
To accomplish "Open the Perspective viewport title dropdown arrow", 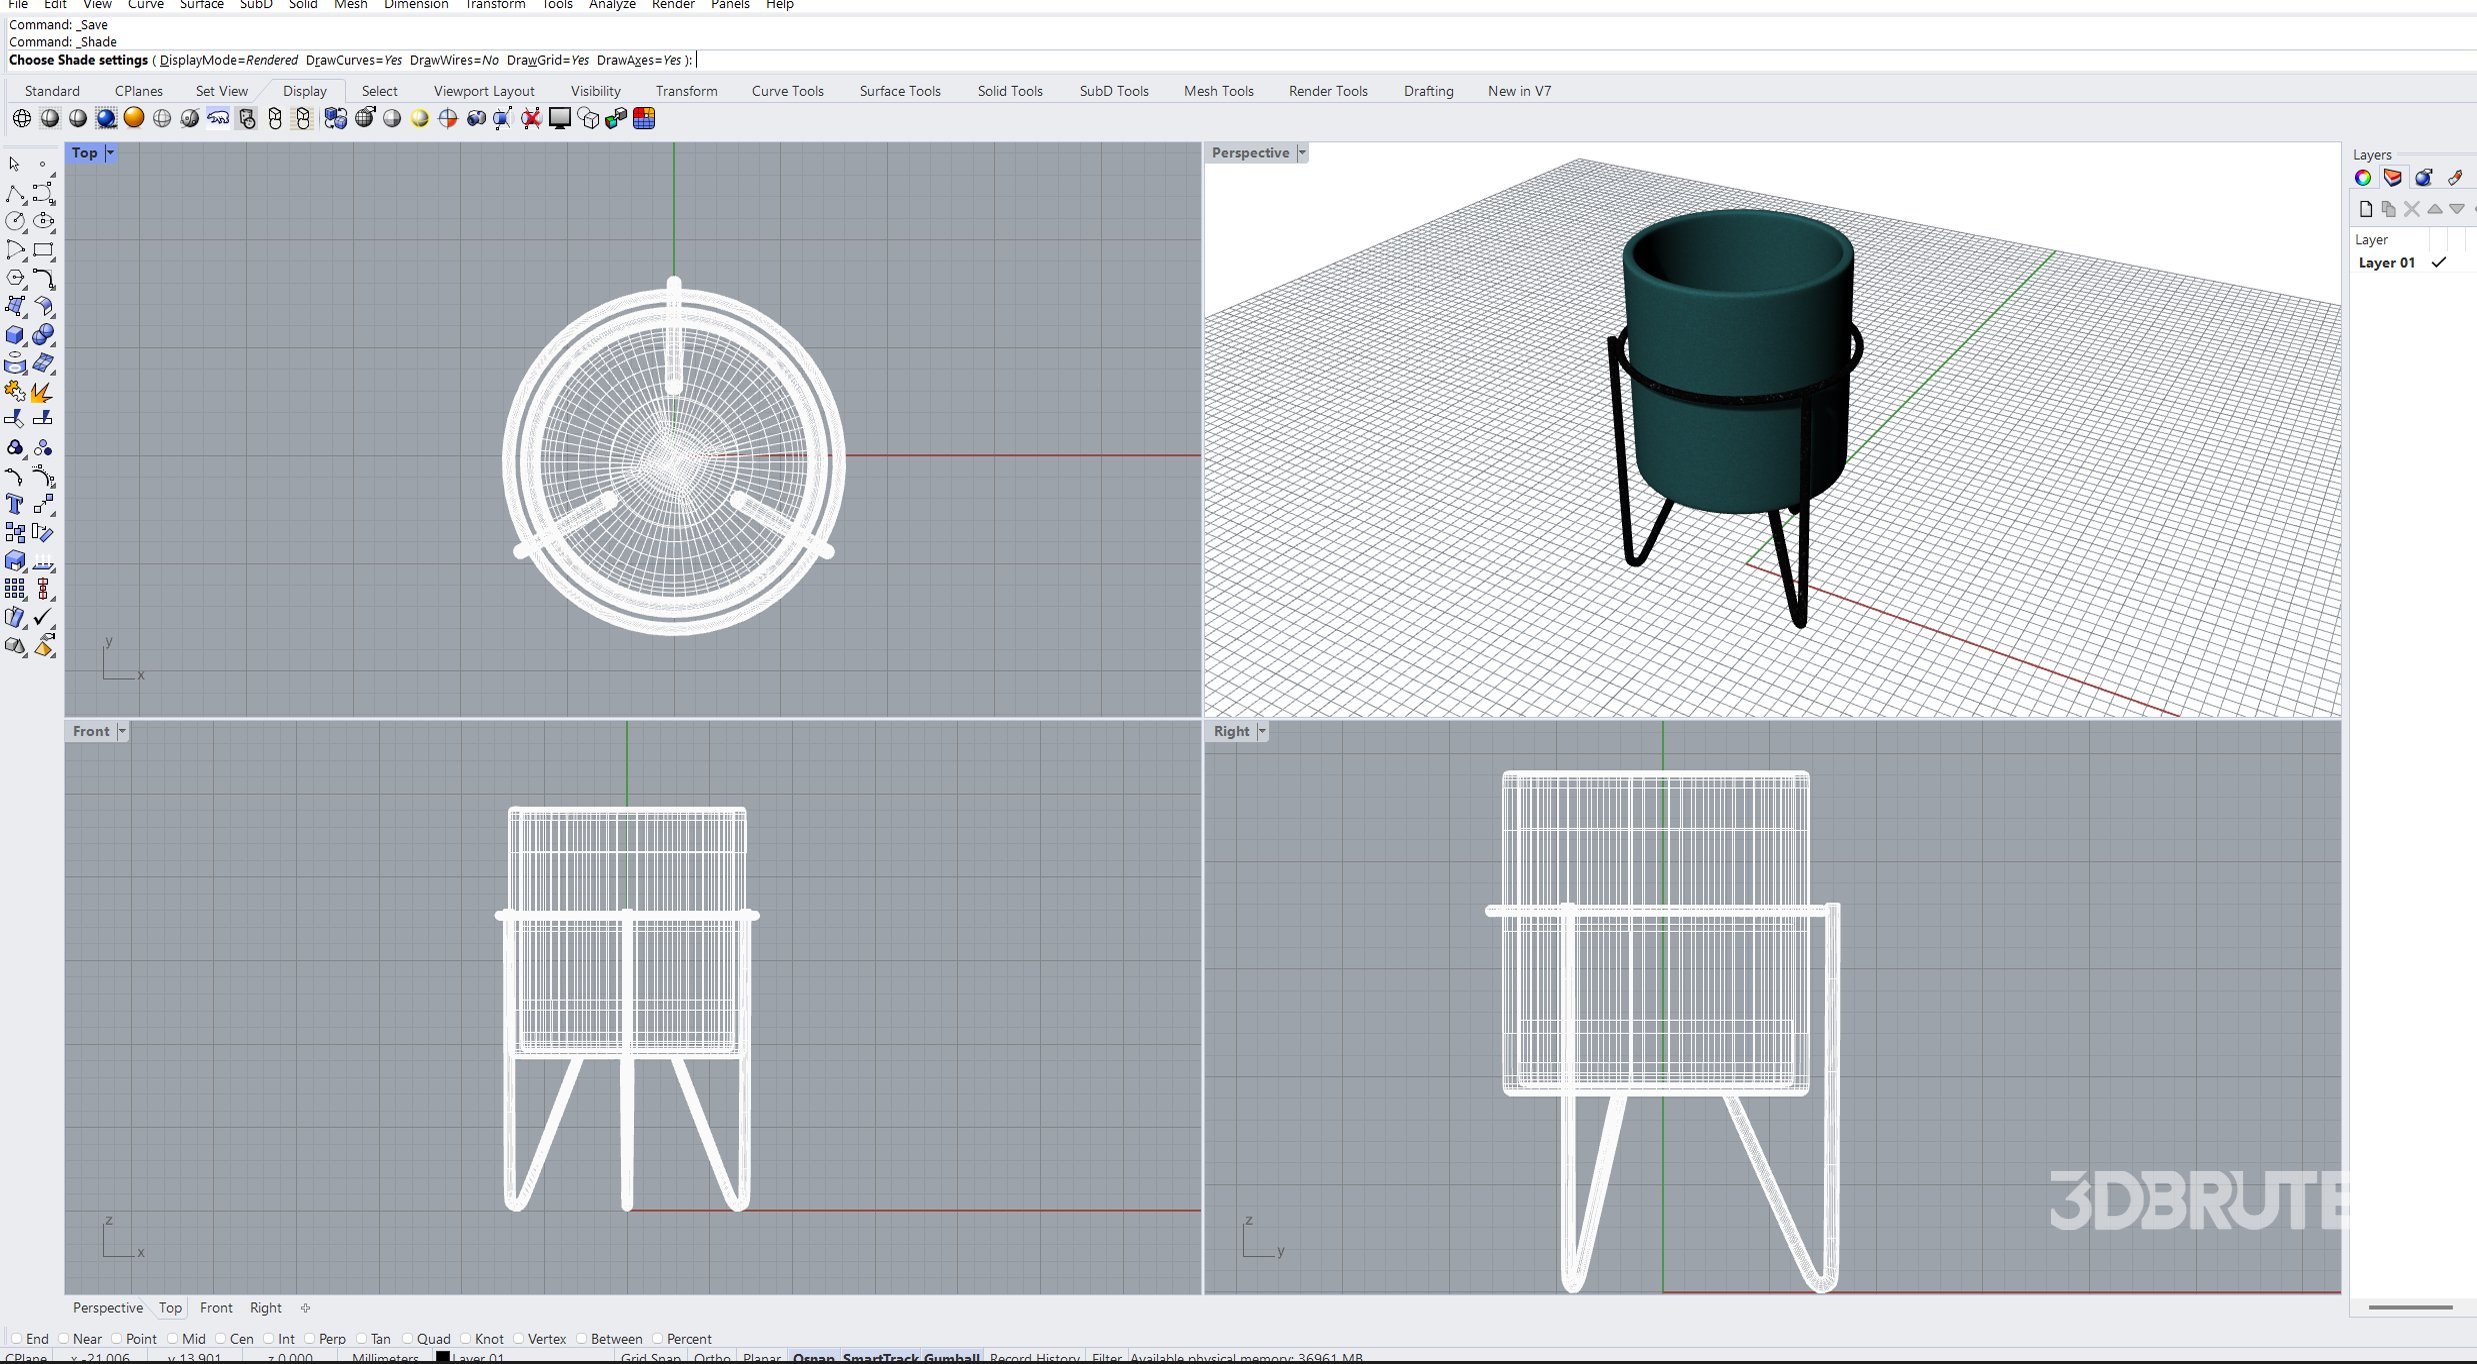I will [x=1302, y=153].
